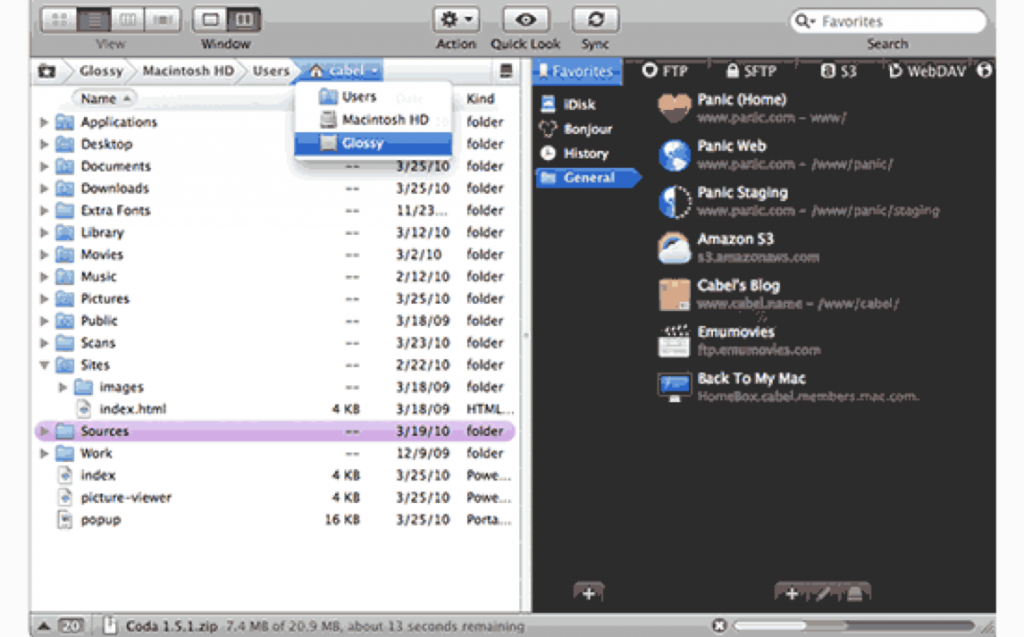Expand the Sources folder

tap(44, 431)
